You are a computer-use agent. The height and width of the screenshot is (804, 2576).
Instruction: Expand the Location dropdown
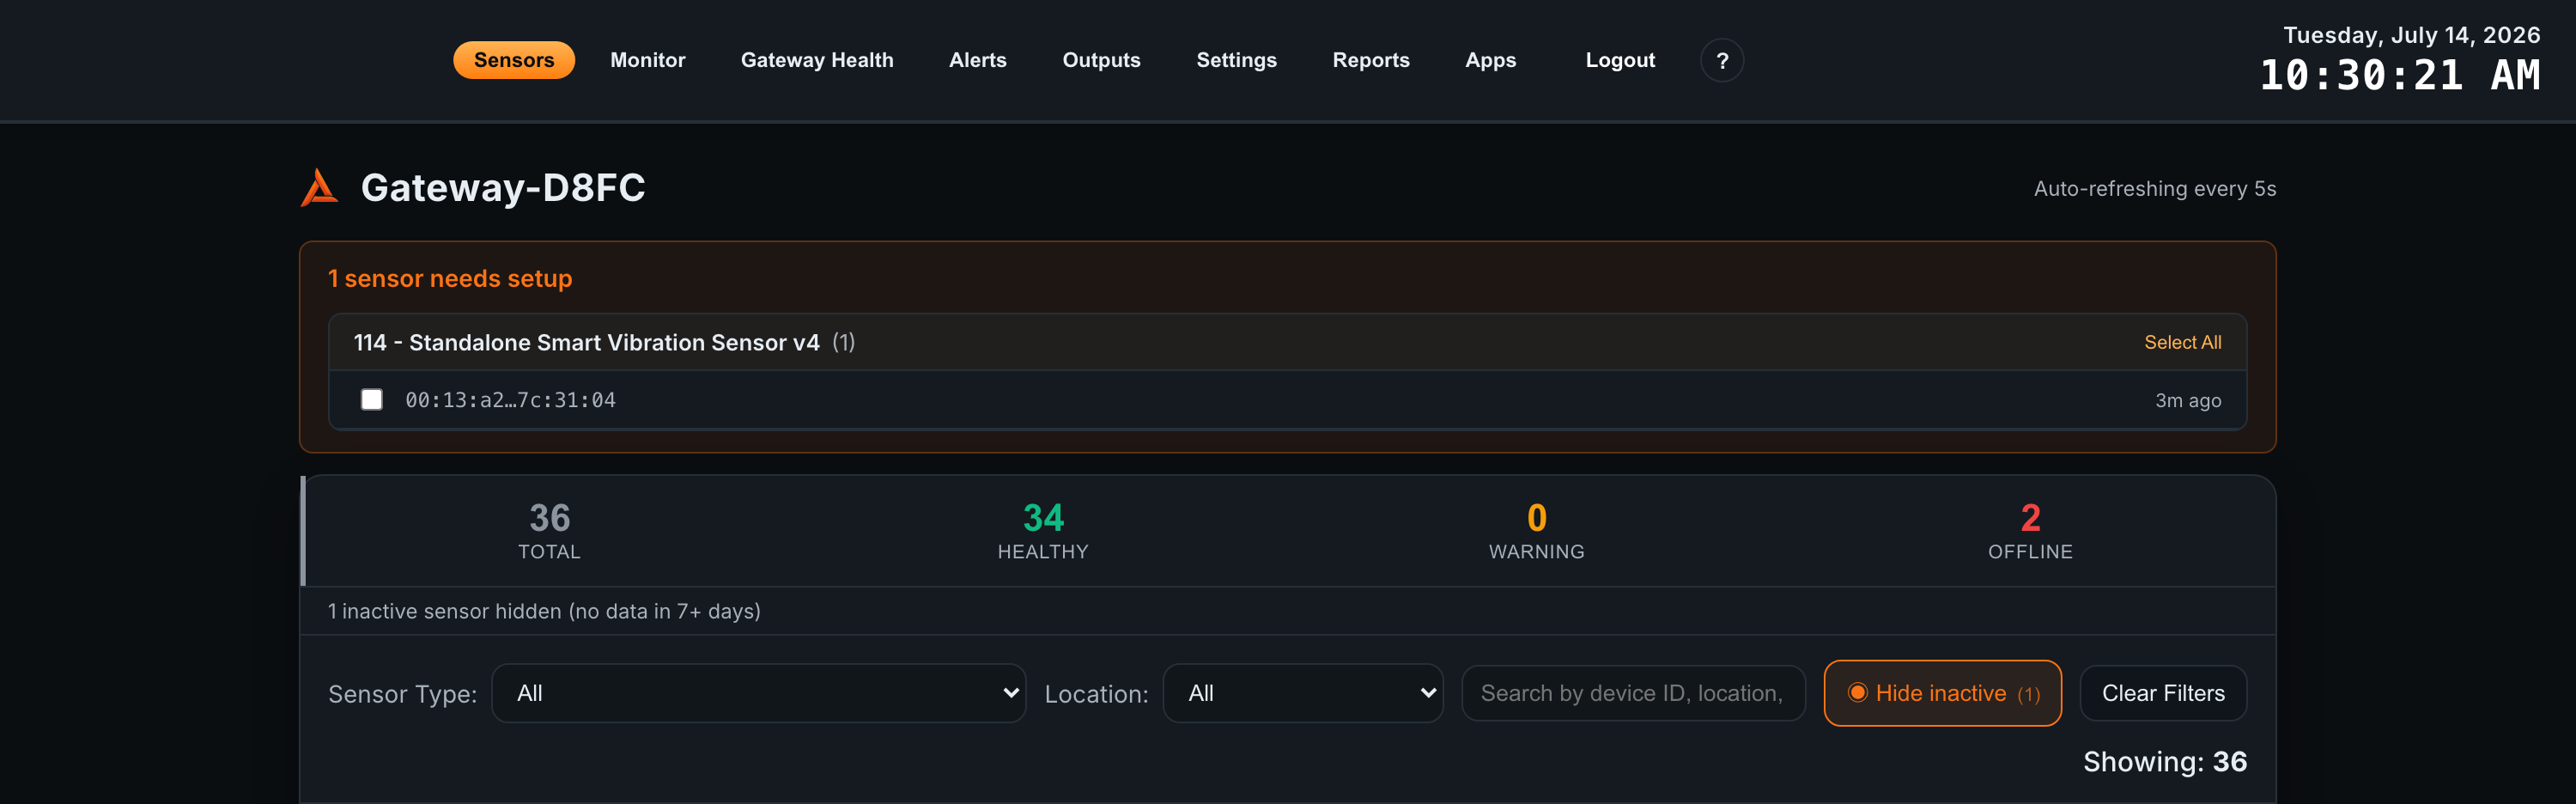1302,693
